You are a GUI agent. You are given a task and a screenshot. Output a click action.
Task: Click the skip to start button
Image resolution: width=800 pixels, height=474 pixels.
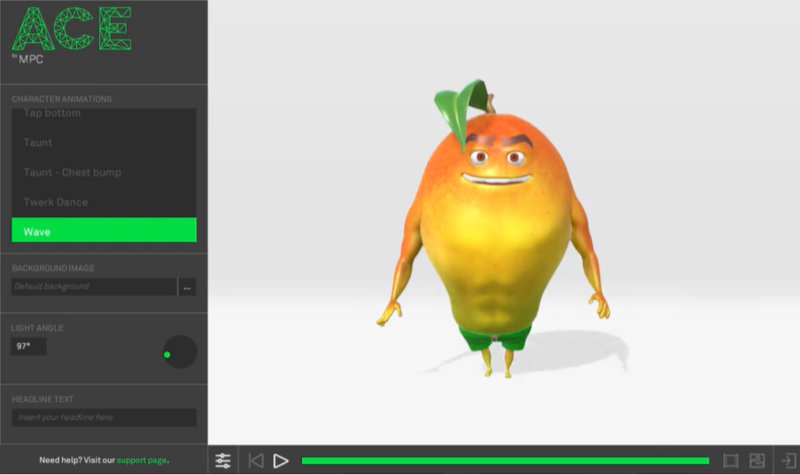click(256, 461)
